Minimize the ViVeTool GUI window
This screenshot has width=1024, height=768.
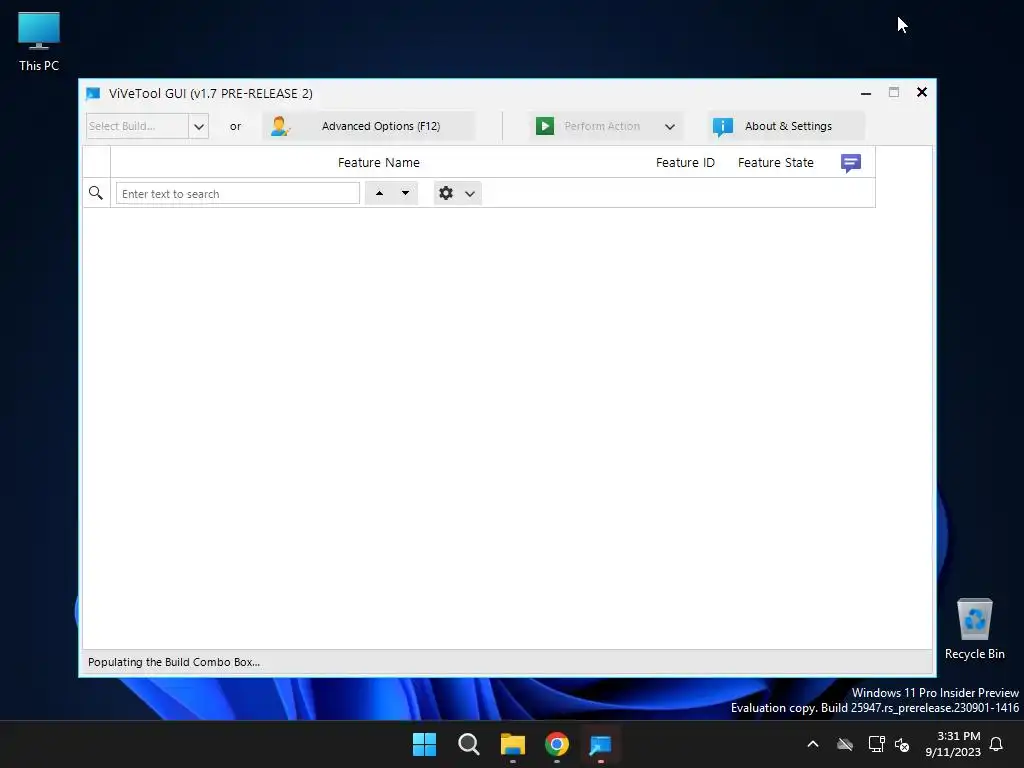coord(866,93)
